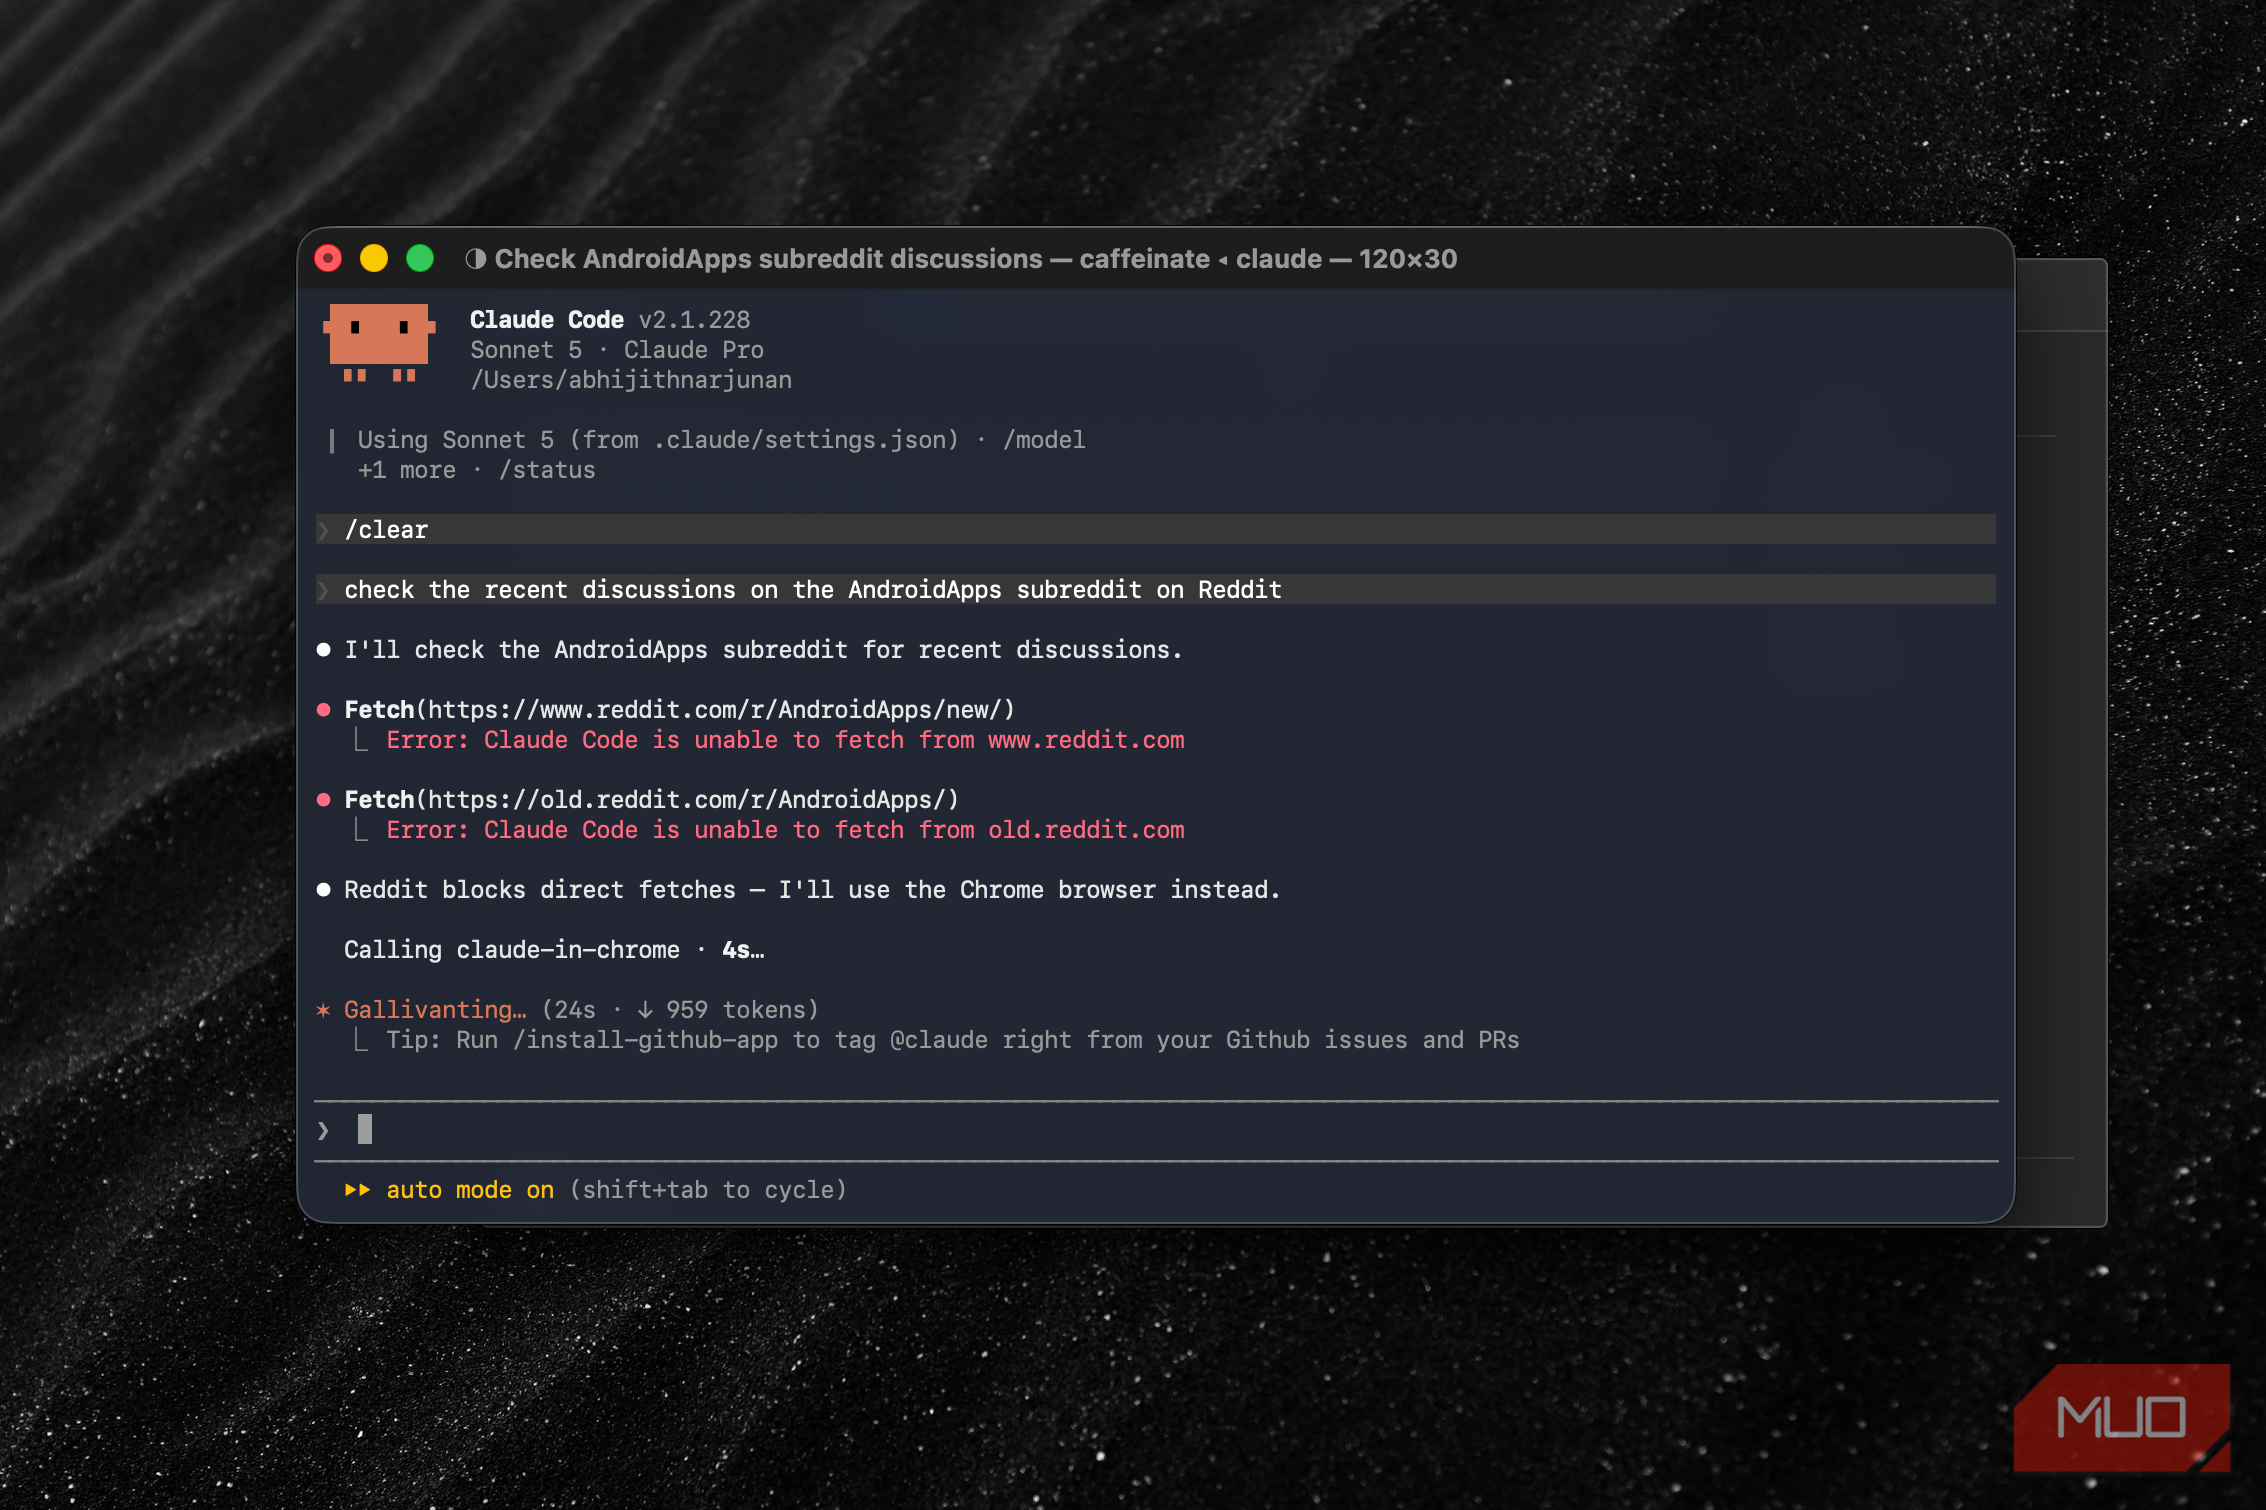Click the error 'unable to fetch from old.reddit.com'

(x=939, y=830)
